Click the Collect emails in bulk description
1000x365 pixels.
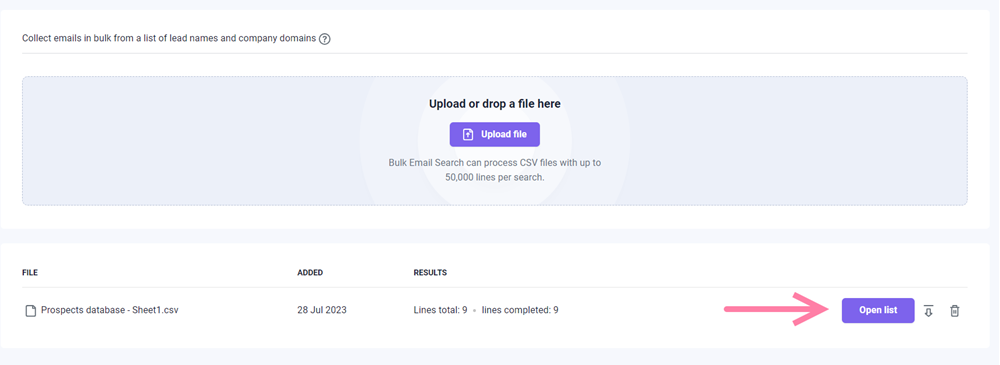[x=169, y=38]
